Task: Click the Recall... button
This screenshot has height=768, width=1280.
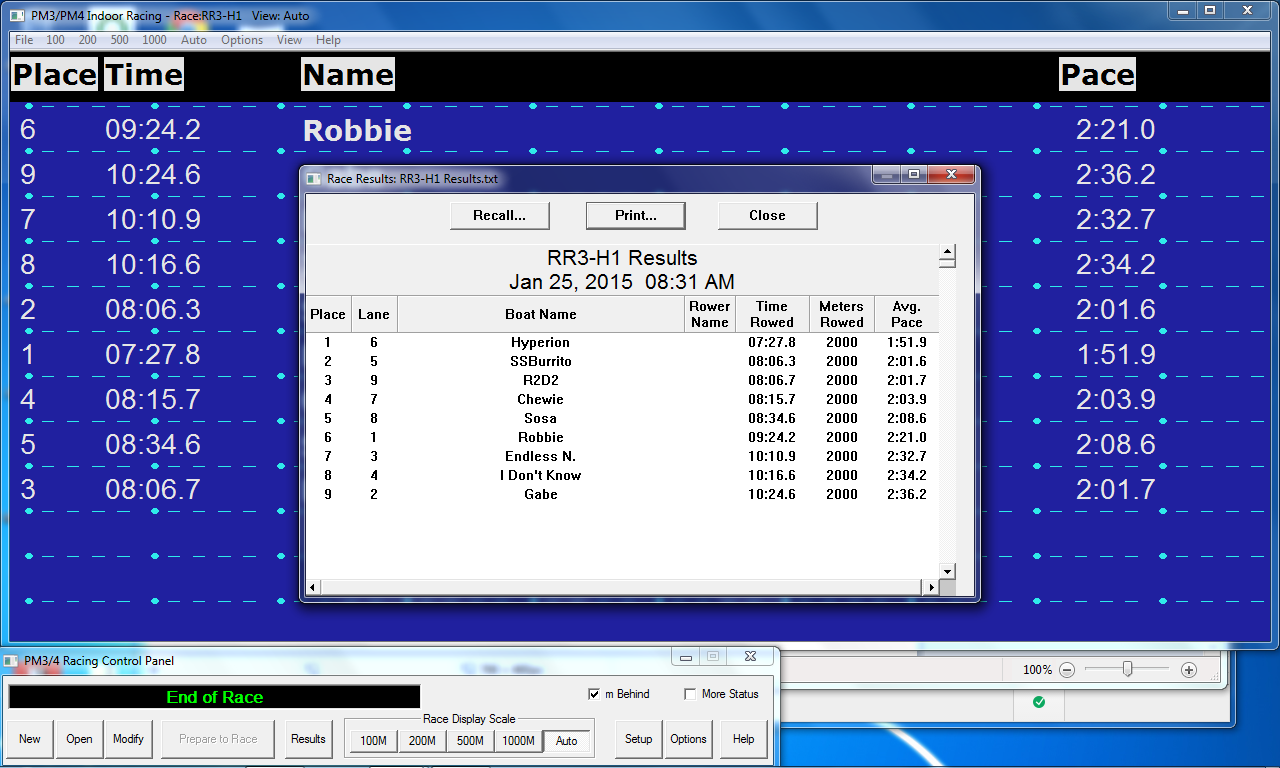Action: pos(499,215)
